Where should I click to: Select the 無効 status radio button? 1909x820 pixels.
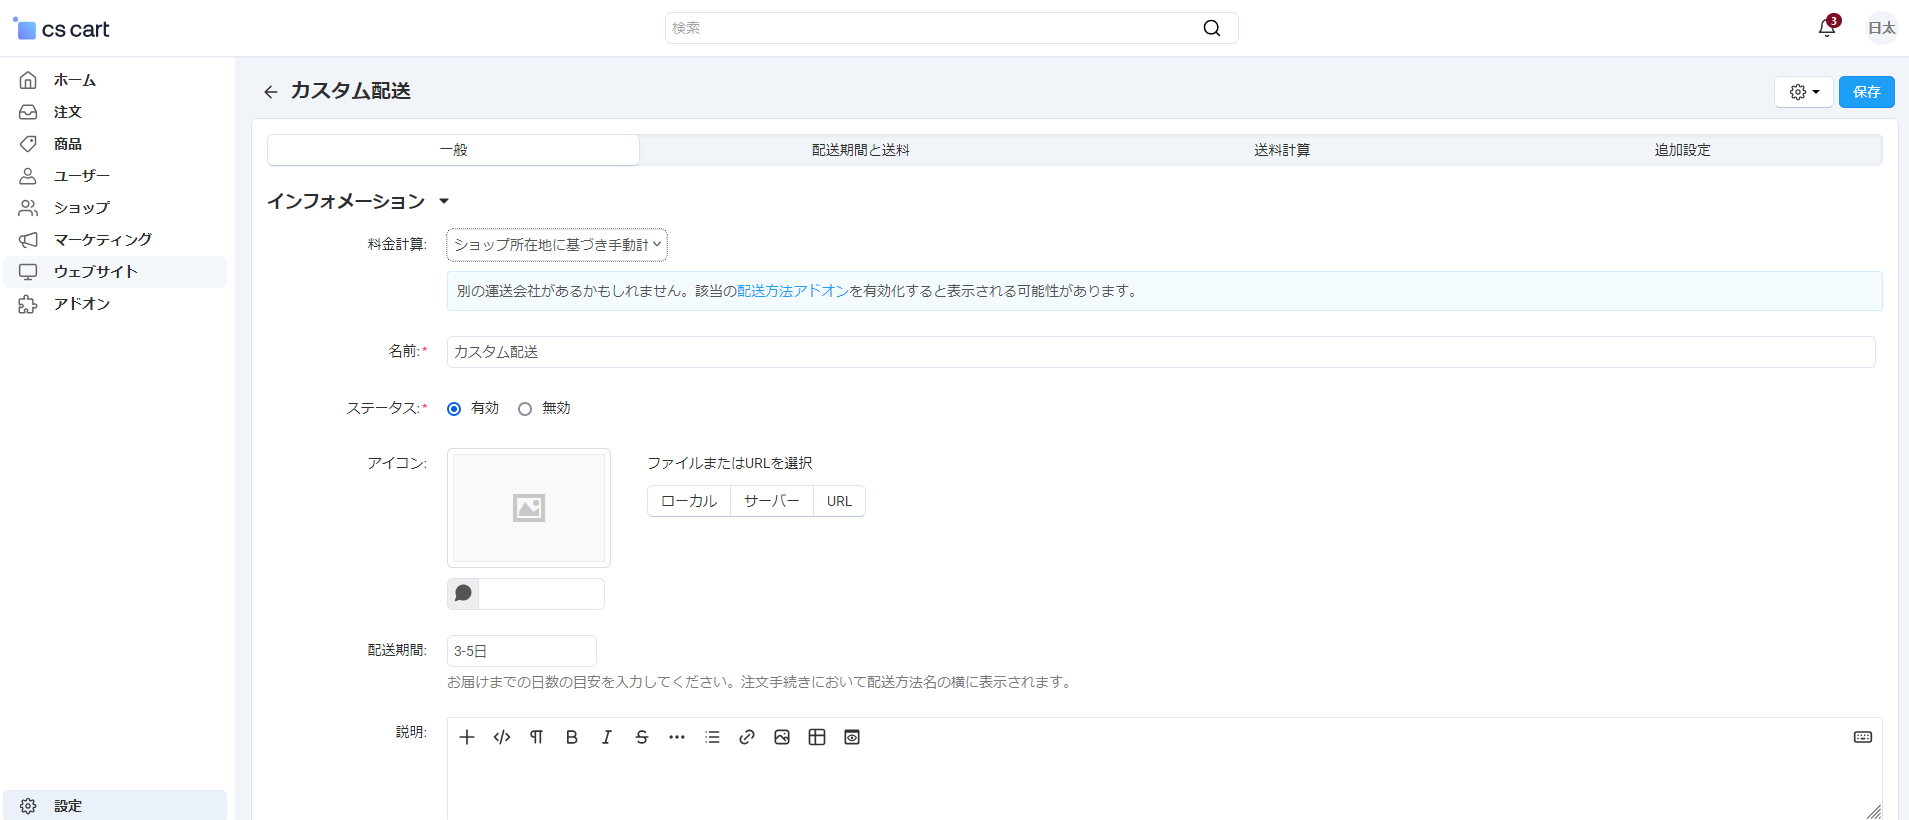(x=525, y=409)
